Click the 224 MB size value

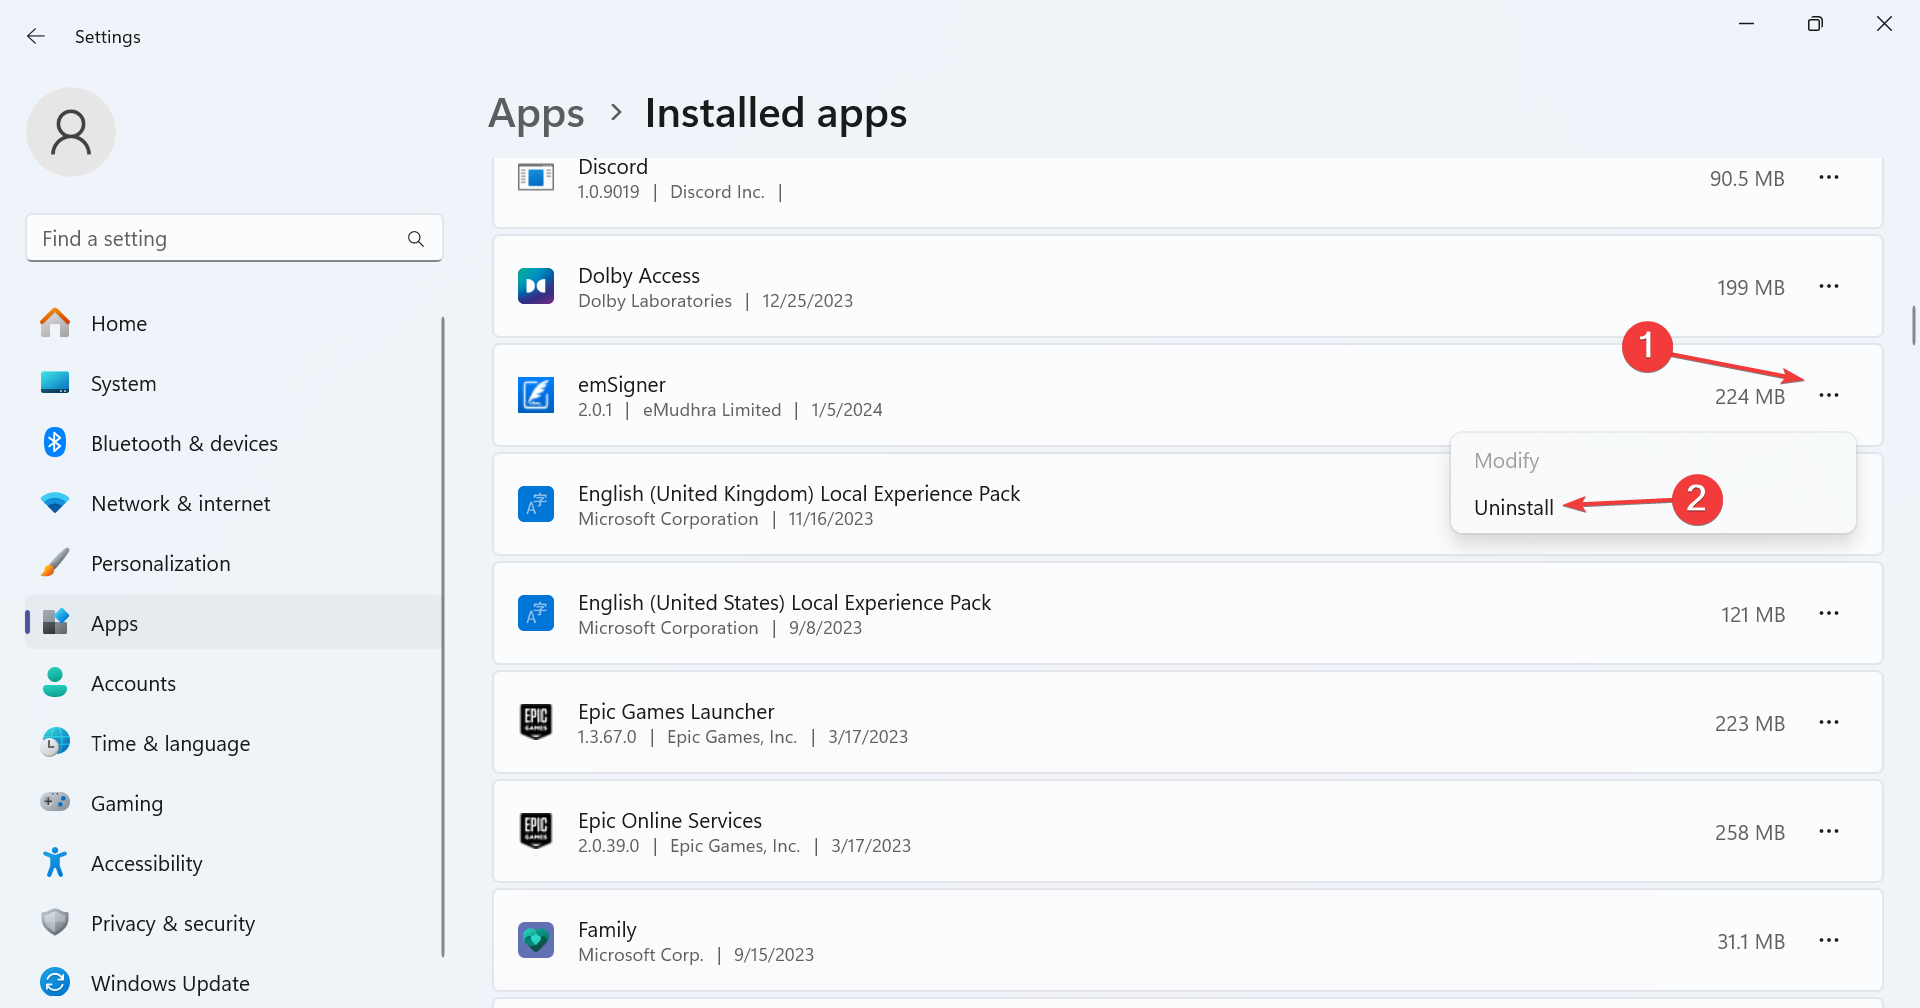pyautogui.click(x=1750, y=397)
